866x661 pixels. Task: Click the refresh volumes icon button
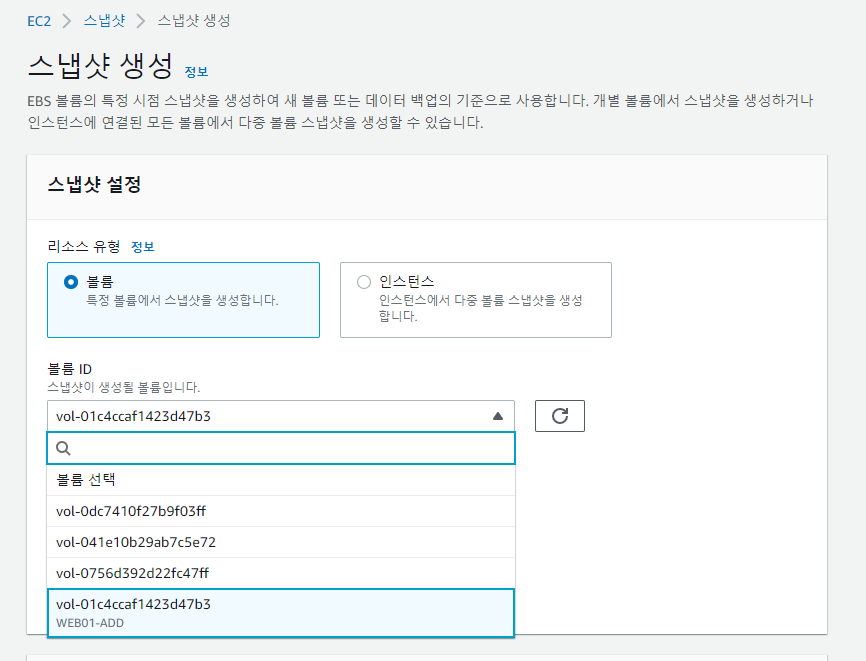pos(559,416)
